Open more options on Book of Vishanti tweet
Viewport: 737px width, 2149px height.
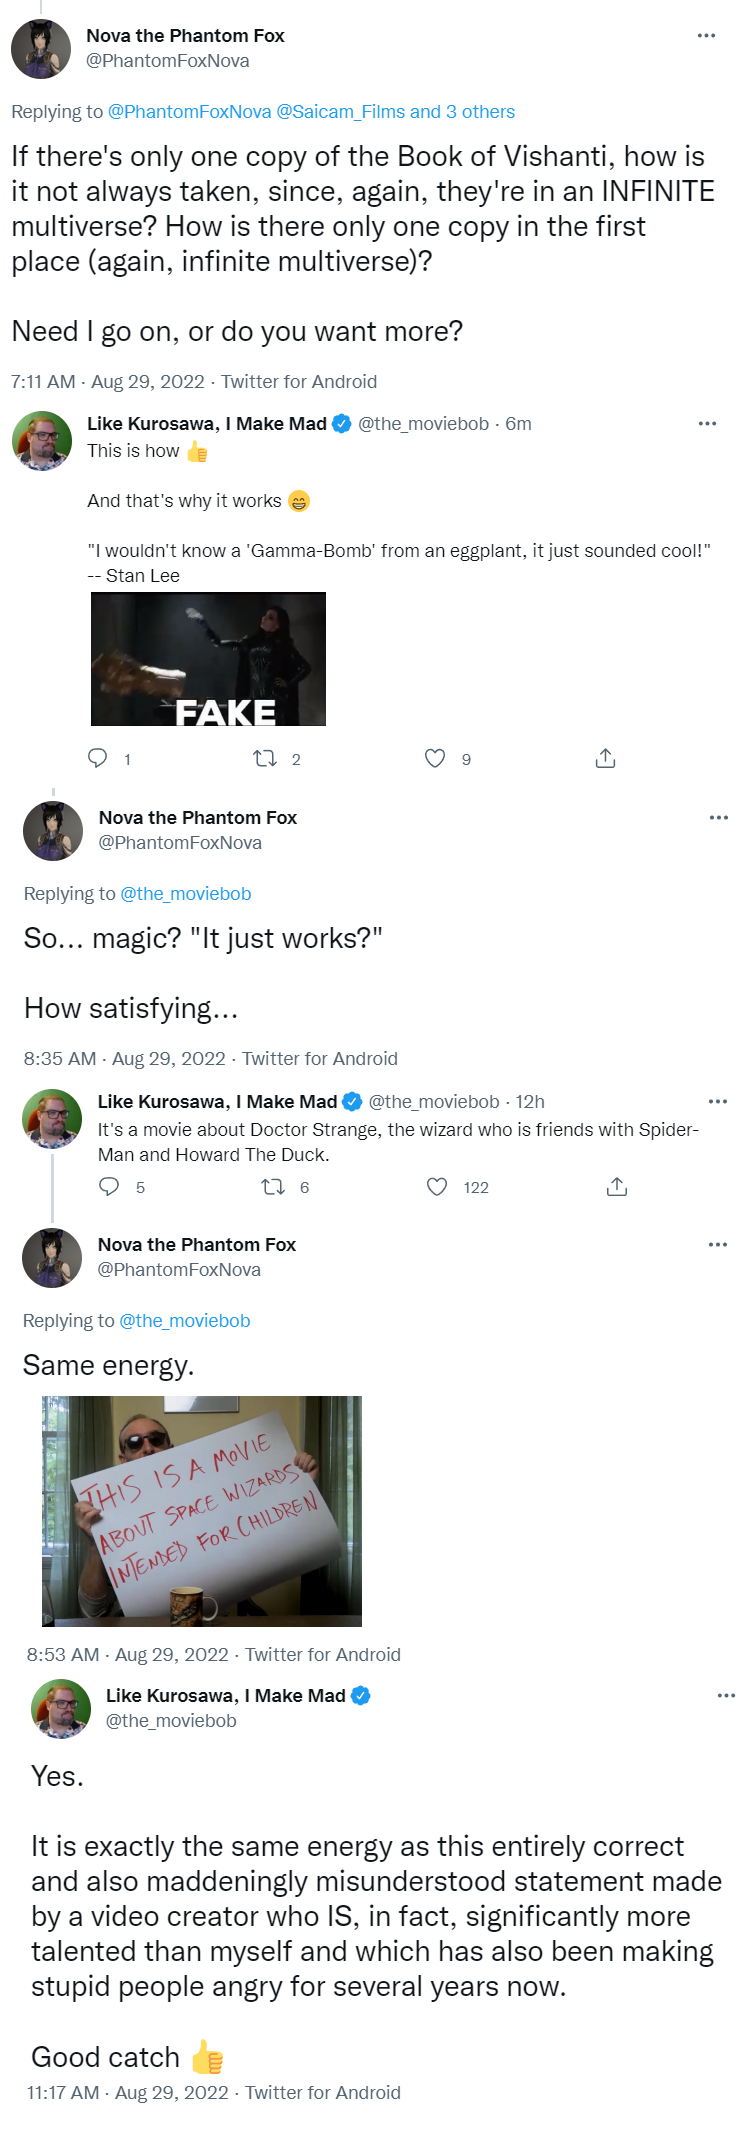706,36
